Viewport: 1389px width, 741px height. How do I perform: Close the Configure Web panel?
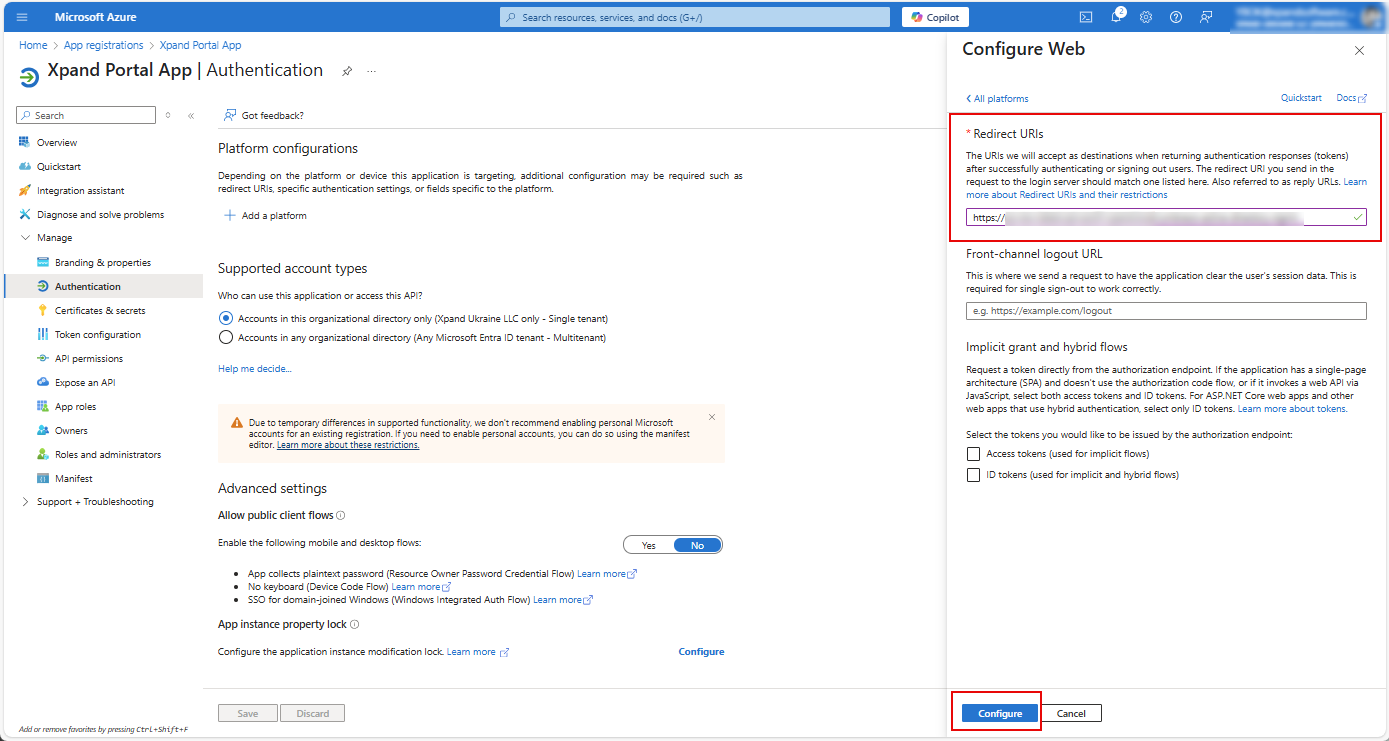coord(1359,50)
